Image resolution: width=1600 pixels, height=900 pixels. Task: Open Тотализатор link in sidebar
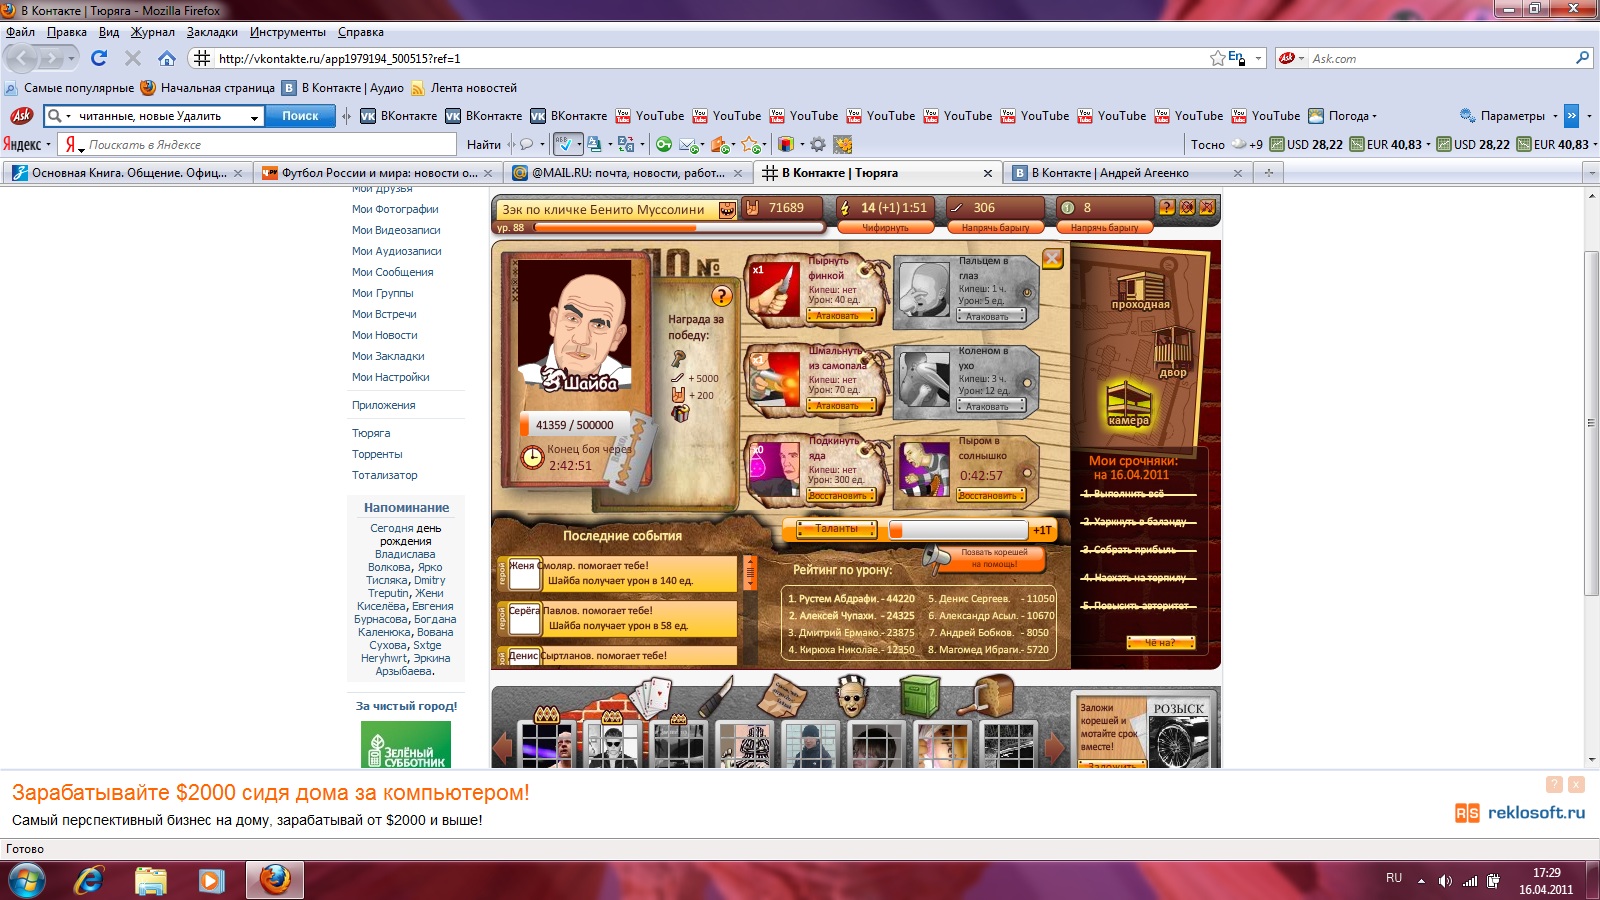(385, 475)
